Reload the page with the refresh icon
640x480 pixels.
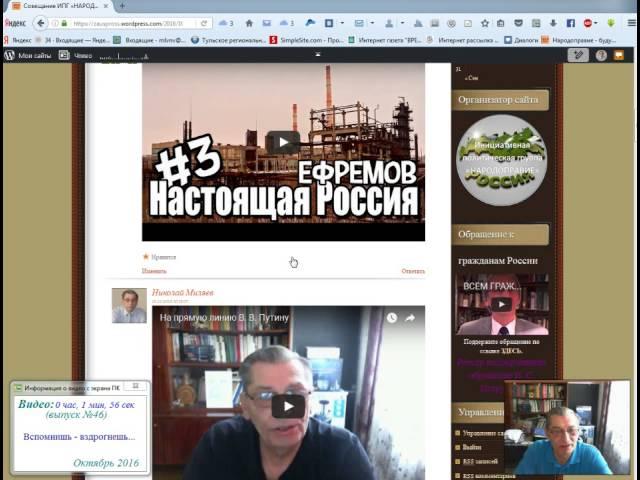[204, 23]
